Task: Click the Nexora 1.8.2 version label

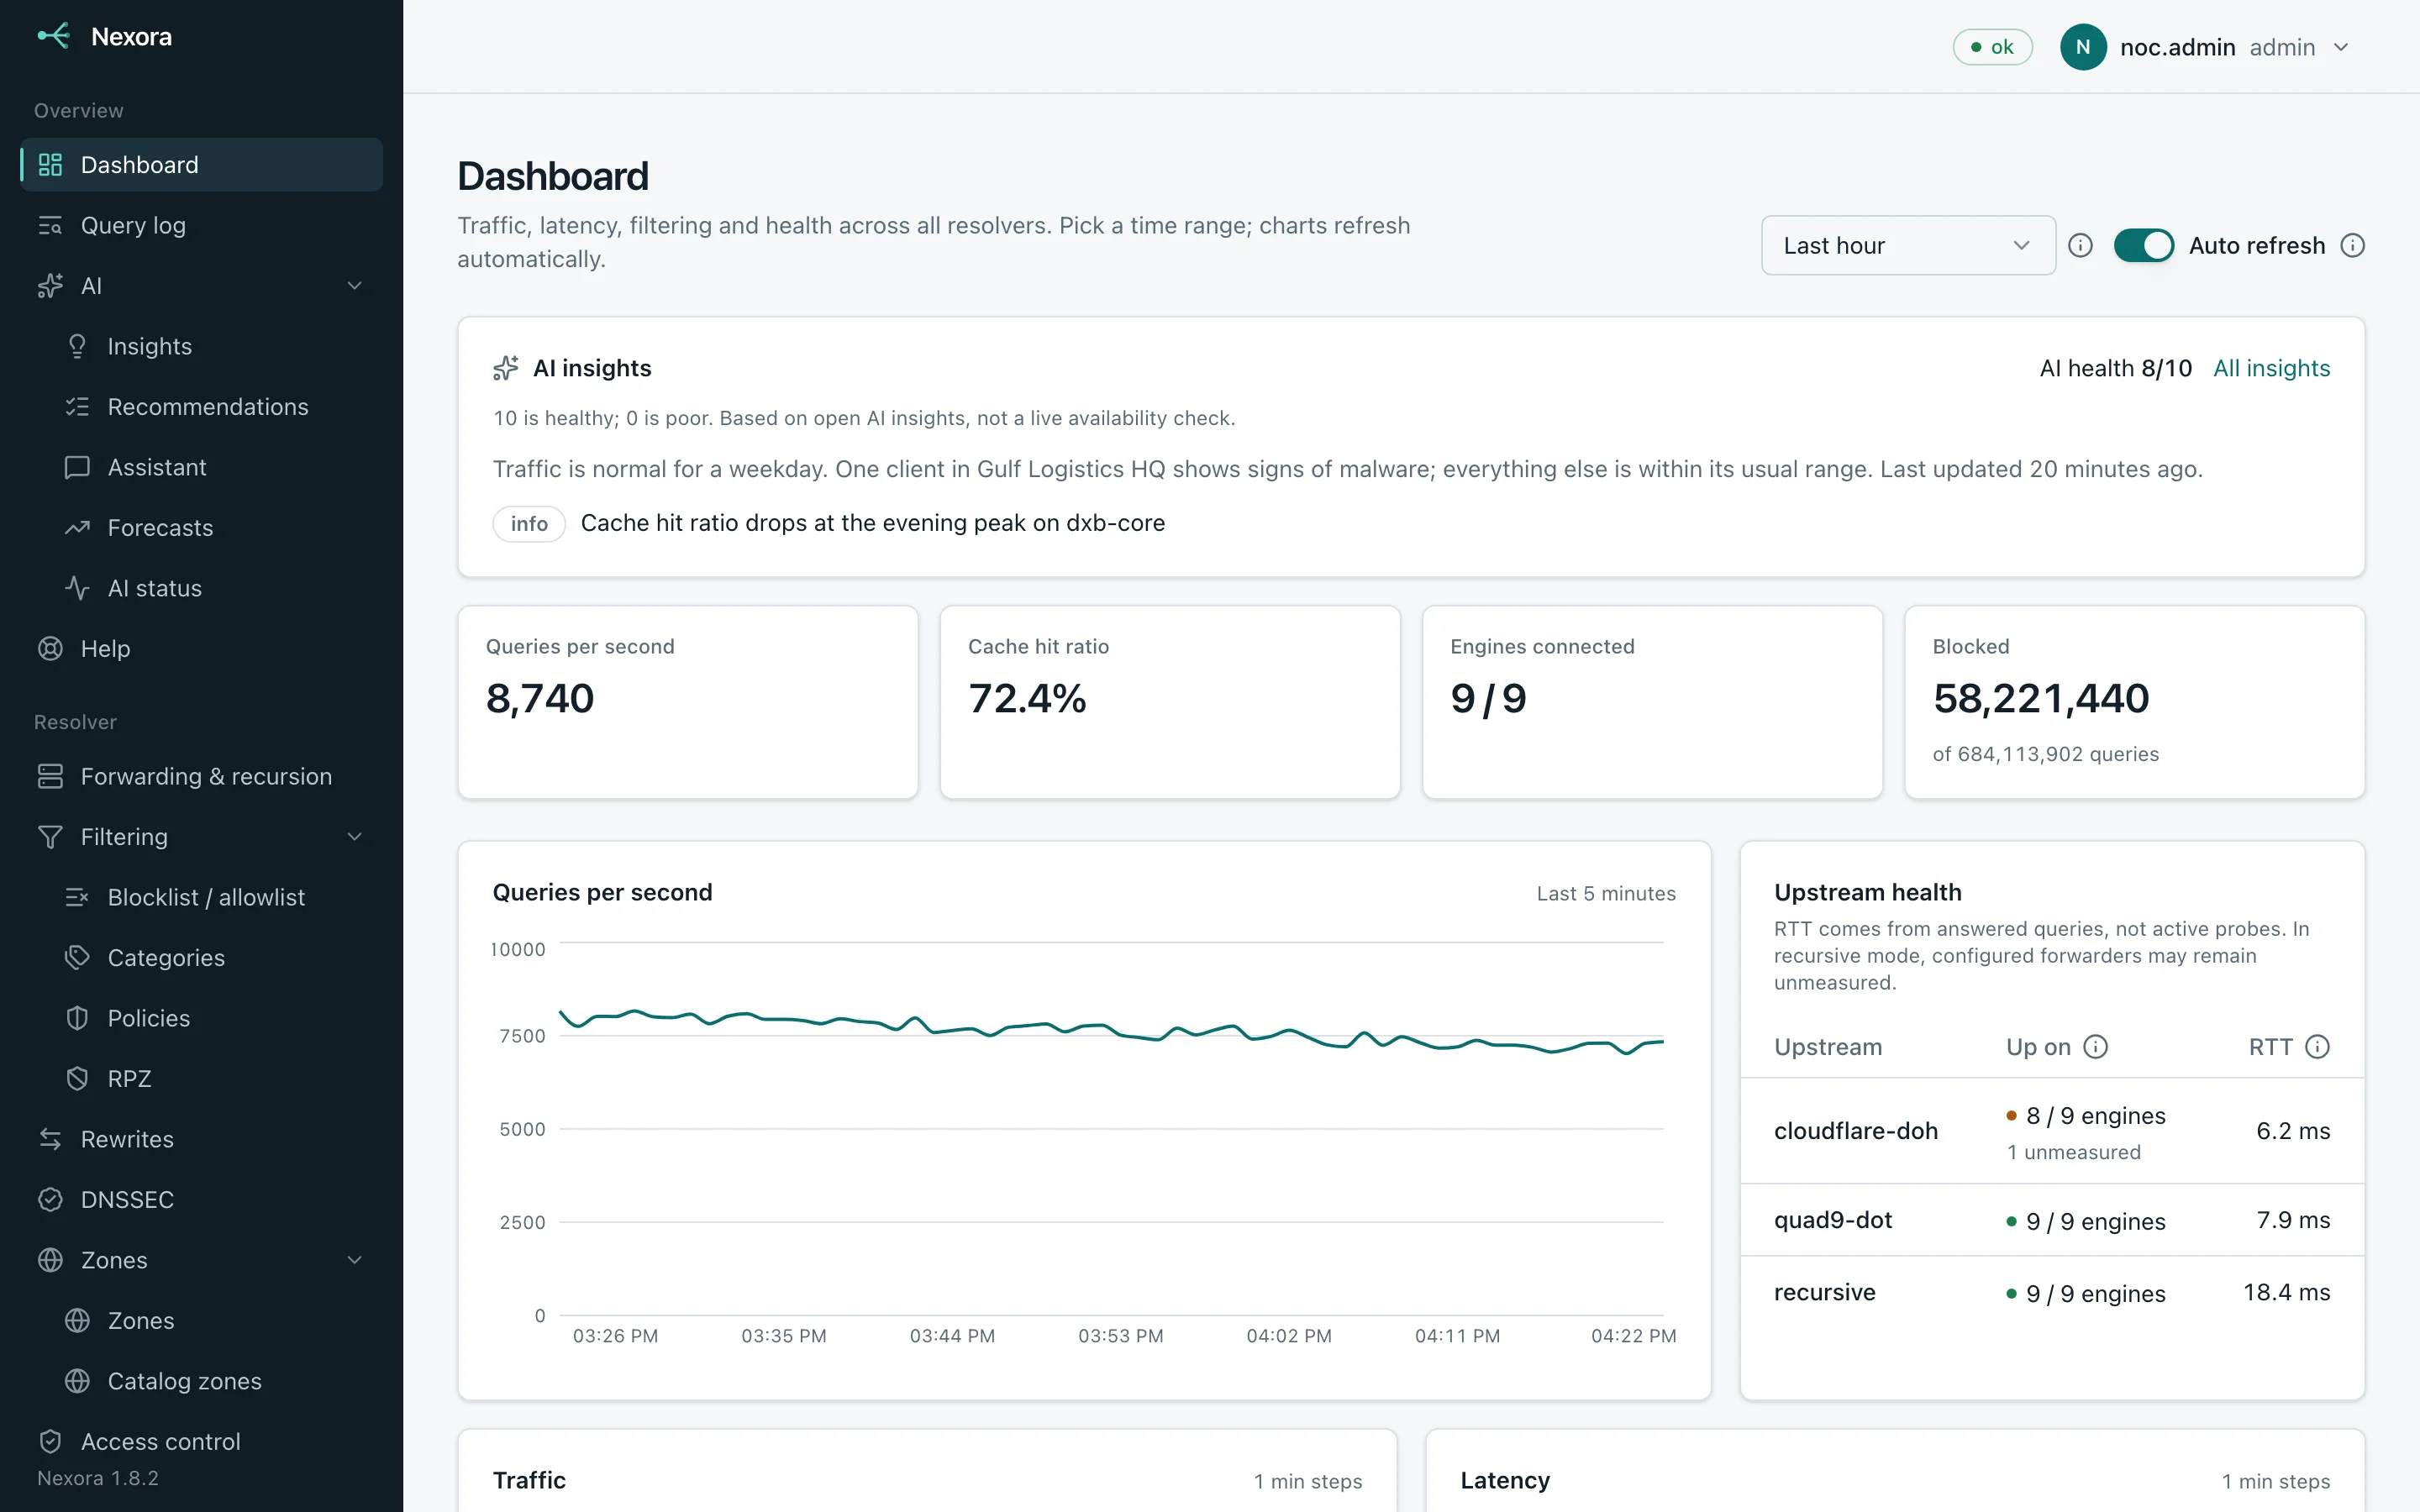Action: click(x=98, y=1479)
